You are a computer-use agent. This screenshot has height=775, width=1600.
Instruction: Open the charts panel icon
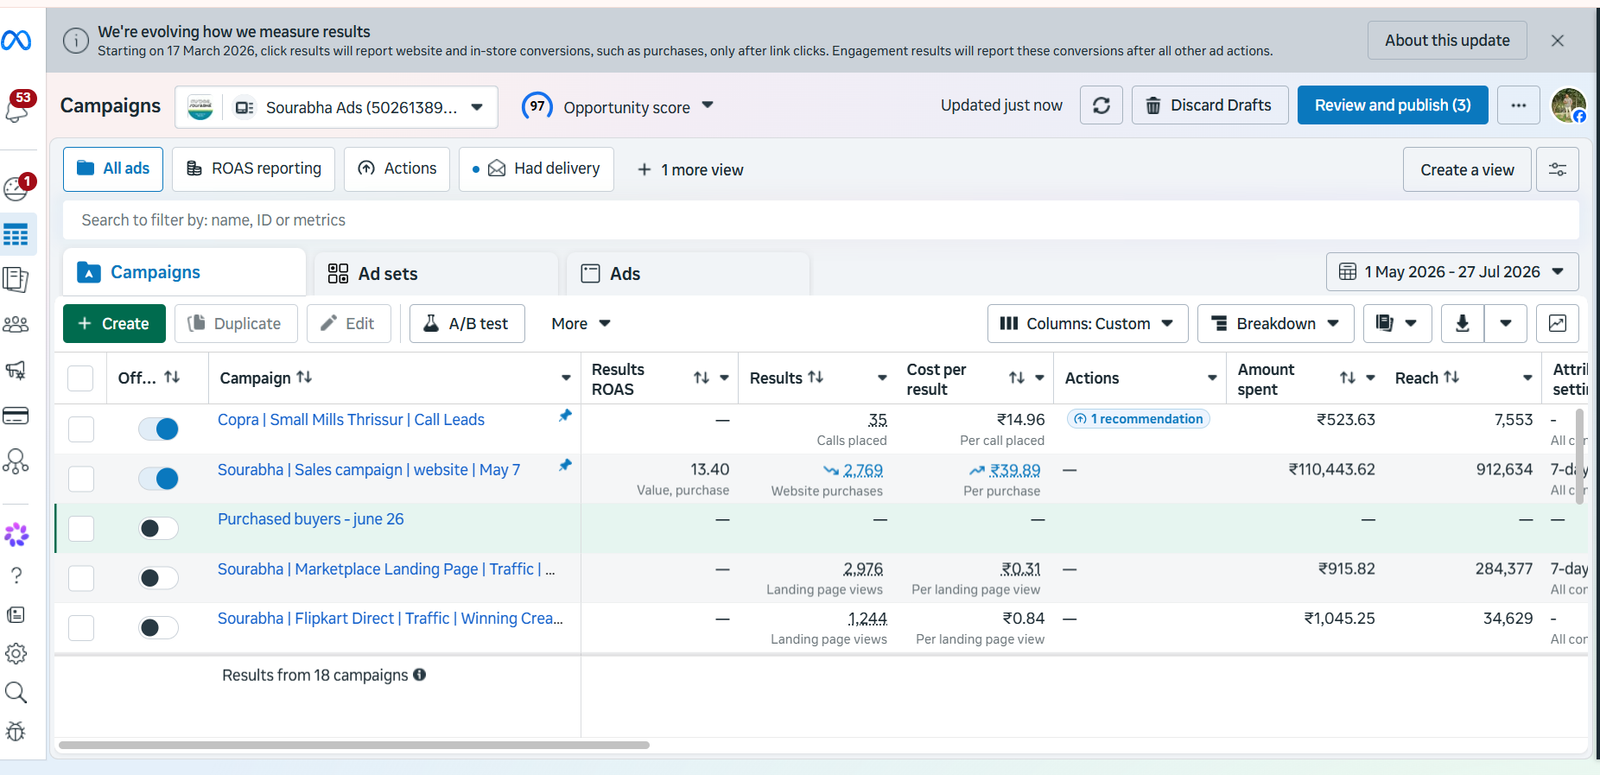pos(1558,323)
